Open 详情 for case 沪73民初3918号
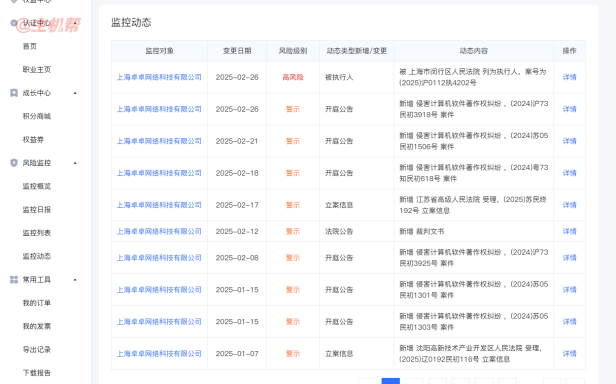 (569, 109)
